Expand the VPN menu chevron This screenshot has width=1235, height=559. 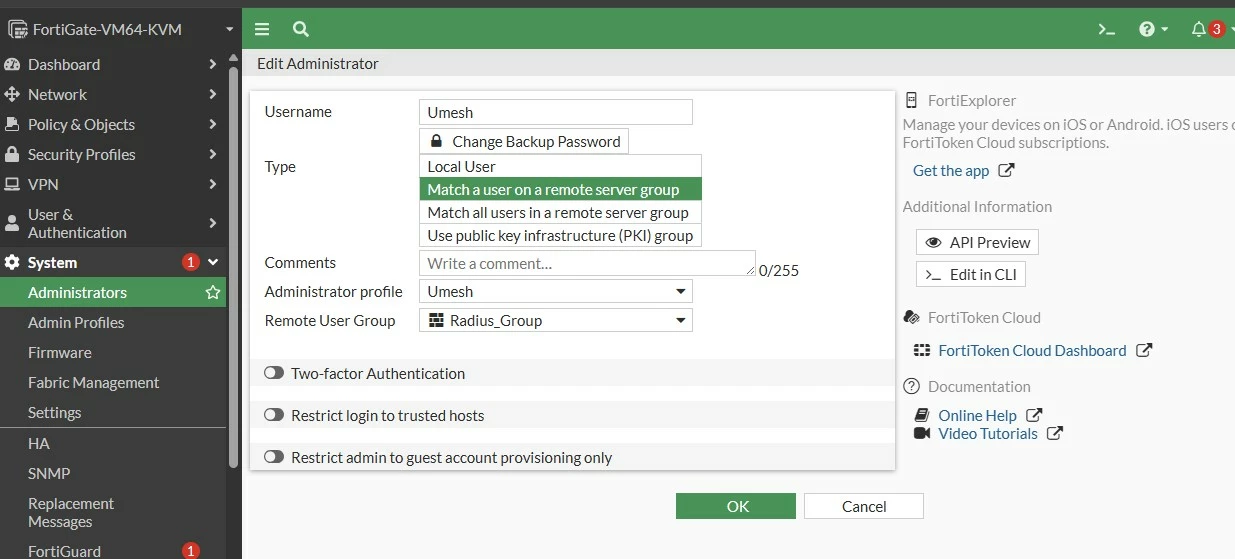(212, 184)
